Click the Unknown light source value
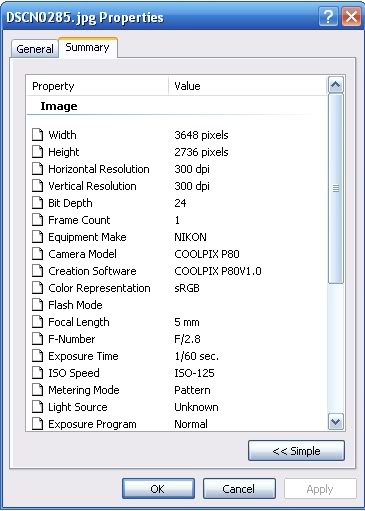This screenshot has height=511, width=365. [x=196, y=407]
